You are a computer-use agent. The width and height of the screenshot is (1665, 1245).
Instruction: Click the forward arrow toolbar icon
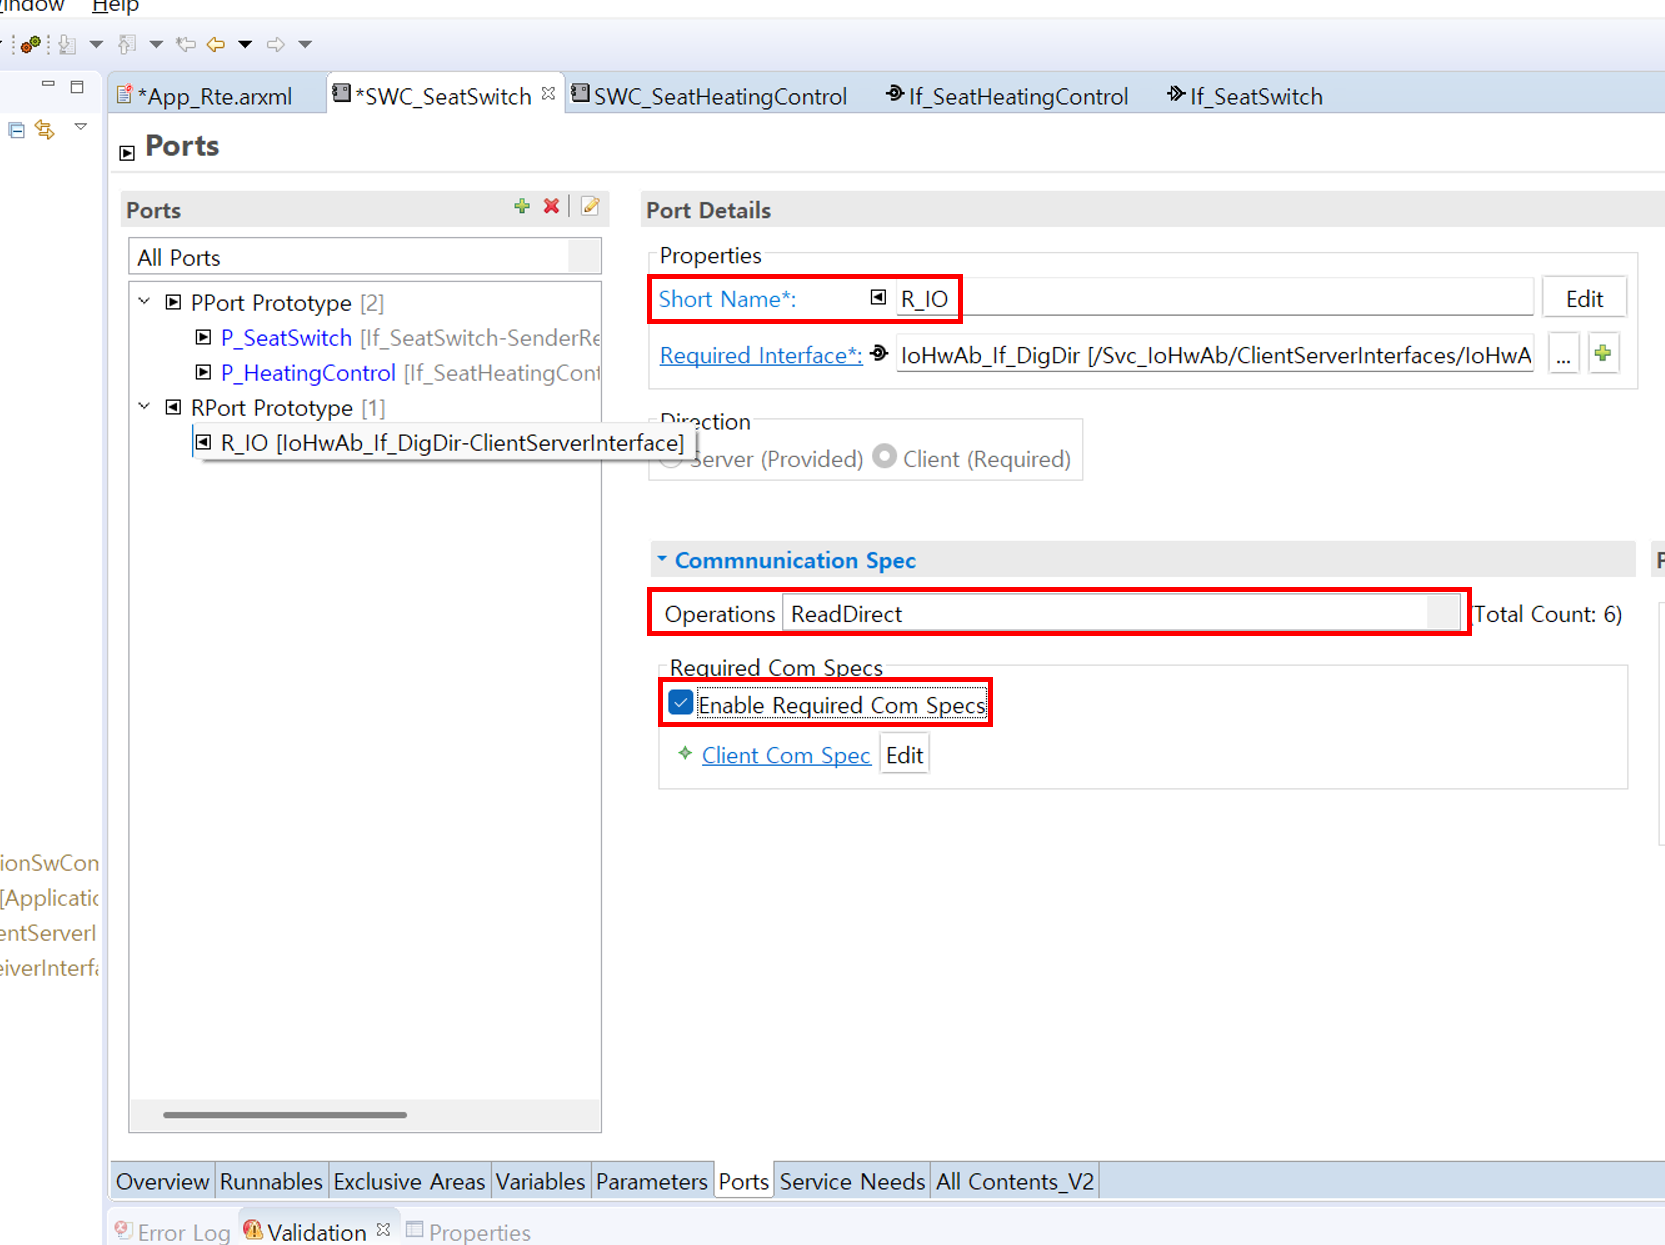tap(275, 44)
